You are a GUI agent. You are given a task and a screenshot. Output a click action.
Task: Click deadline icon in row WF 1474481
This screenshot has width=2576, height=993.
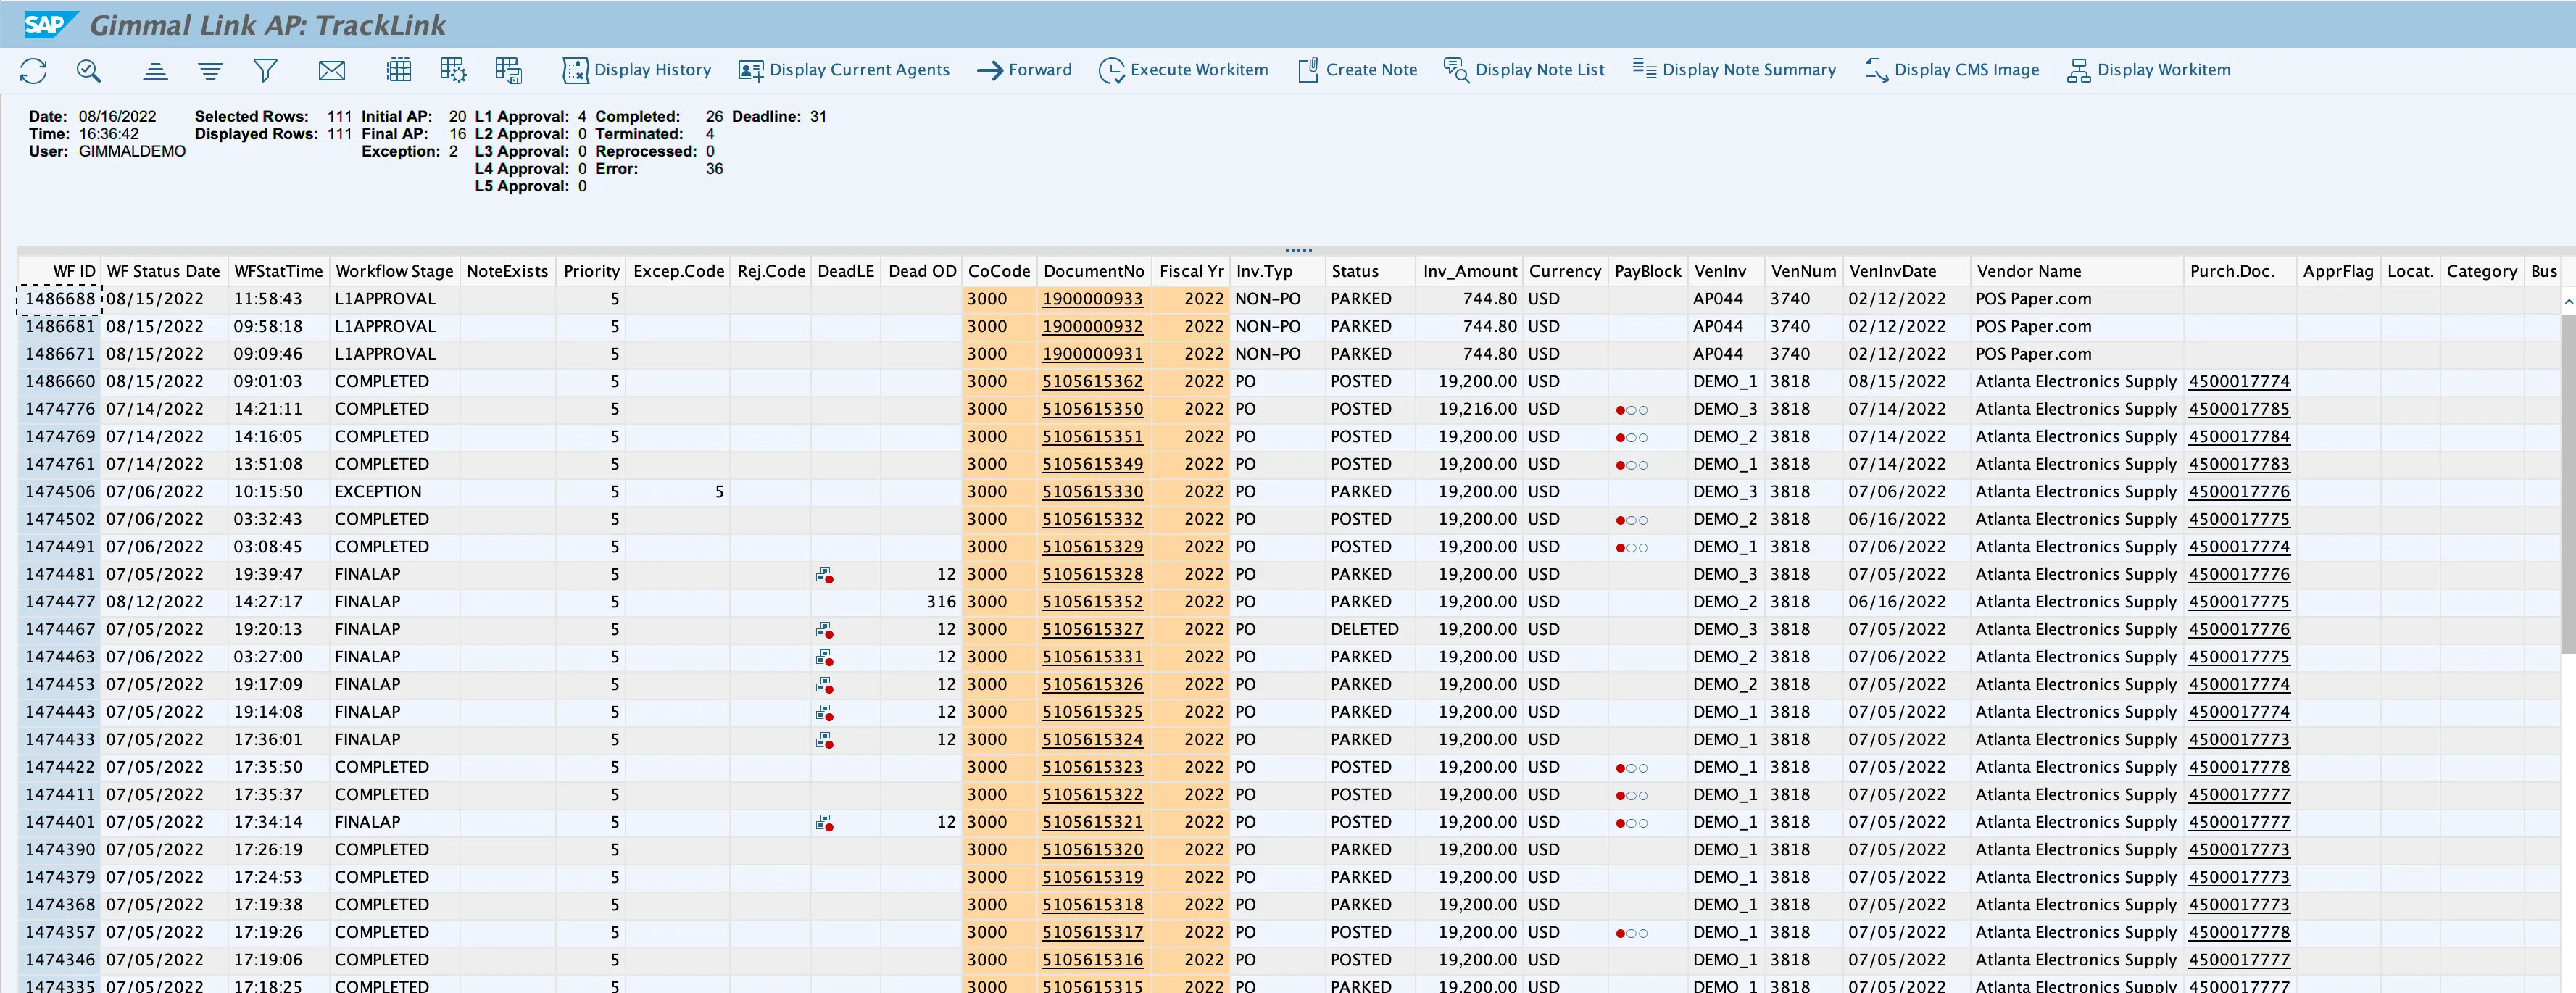(824, 575)
